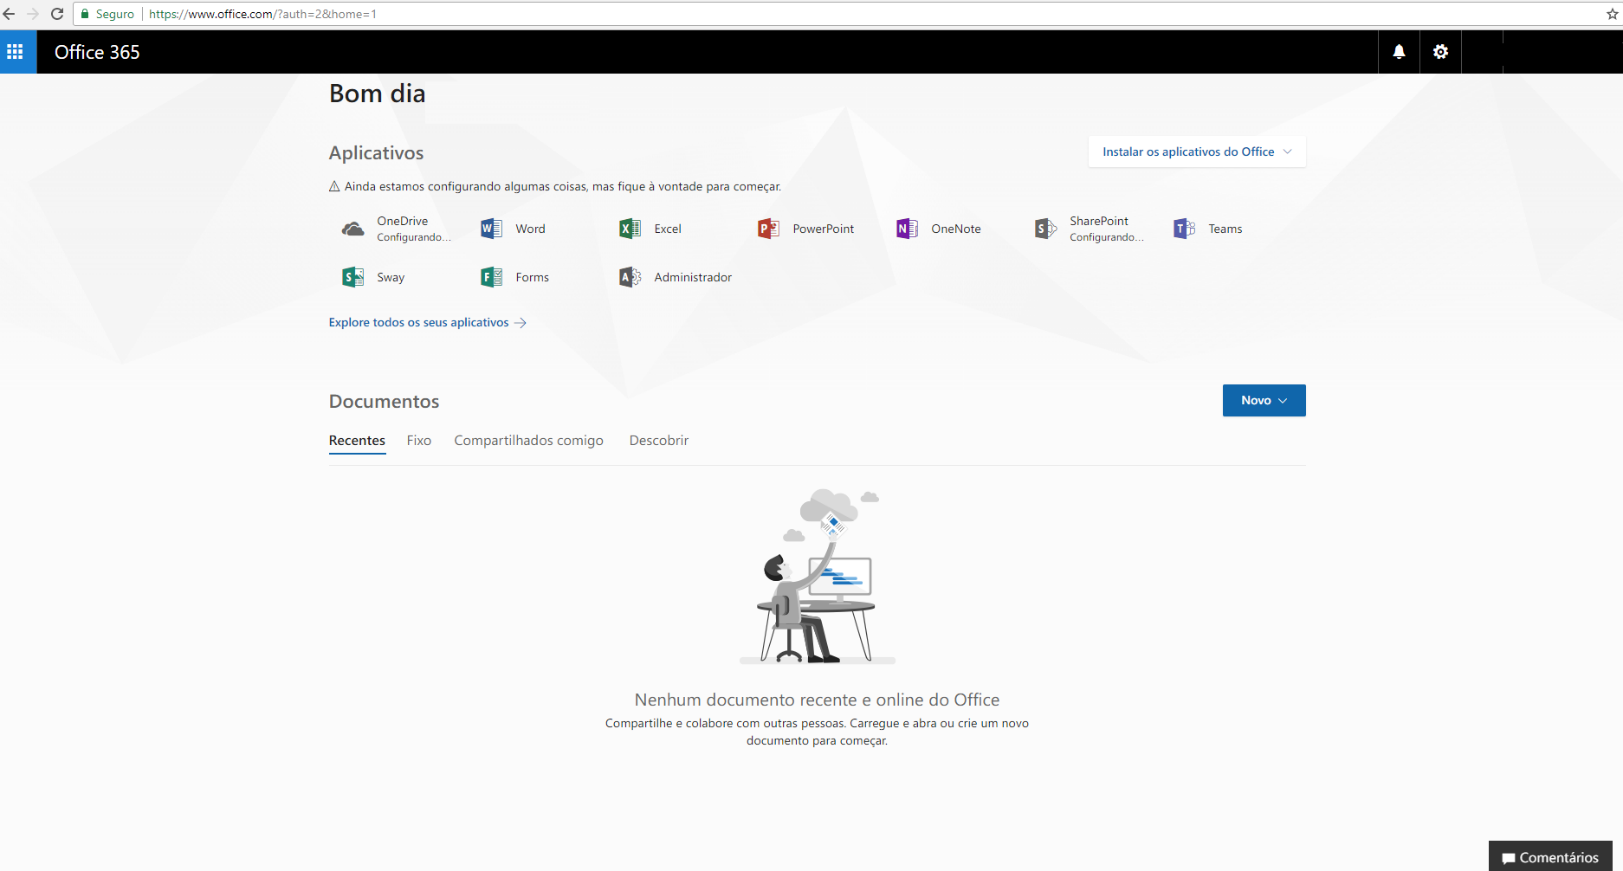
Task: Click the Teams label text
Action: click(x=1225, y=229)
